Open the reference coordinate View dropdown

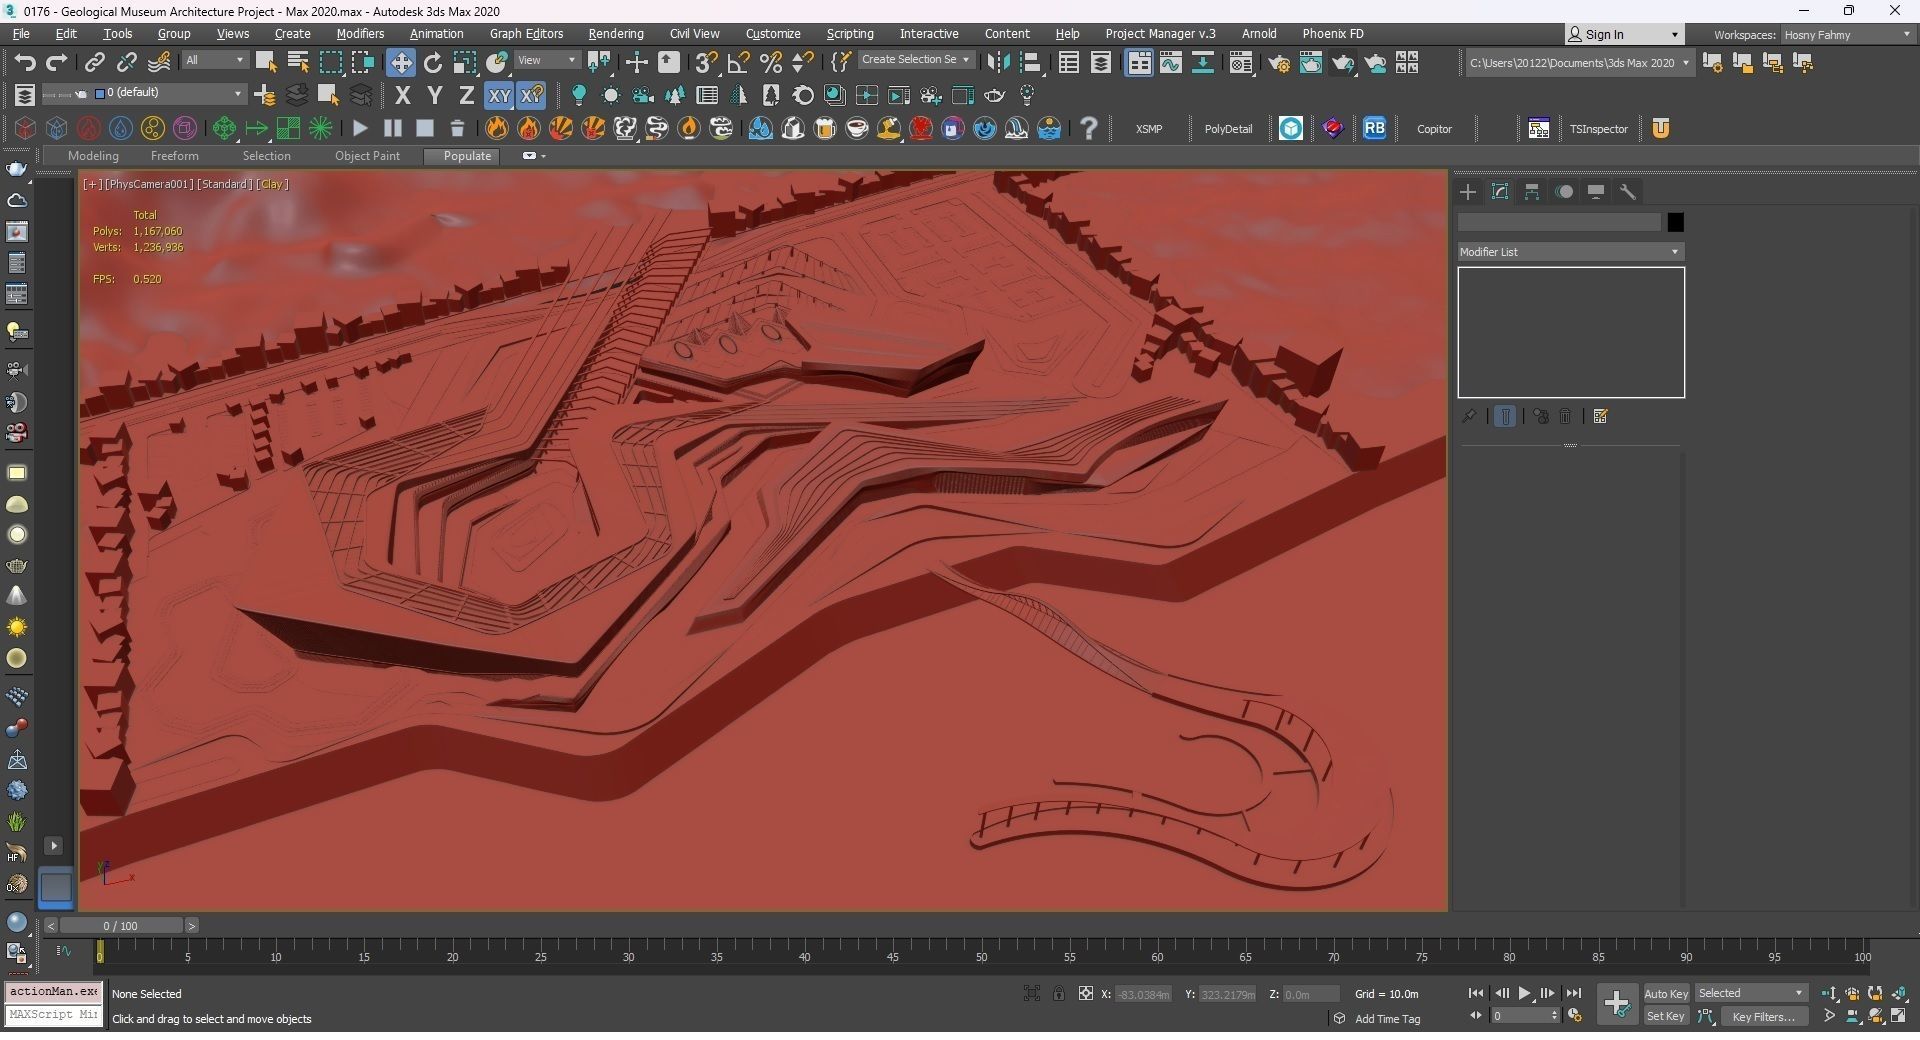pyautogui.click(x=546, y=61)
